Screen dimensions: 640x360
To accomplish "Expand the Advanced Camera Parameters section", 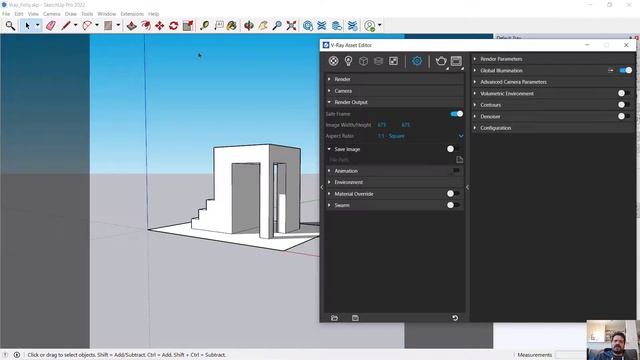I will [x=553, y=82].
